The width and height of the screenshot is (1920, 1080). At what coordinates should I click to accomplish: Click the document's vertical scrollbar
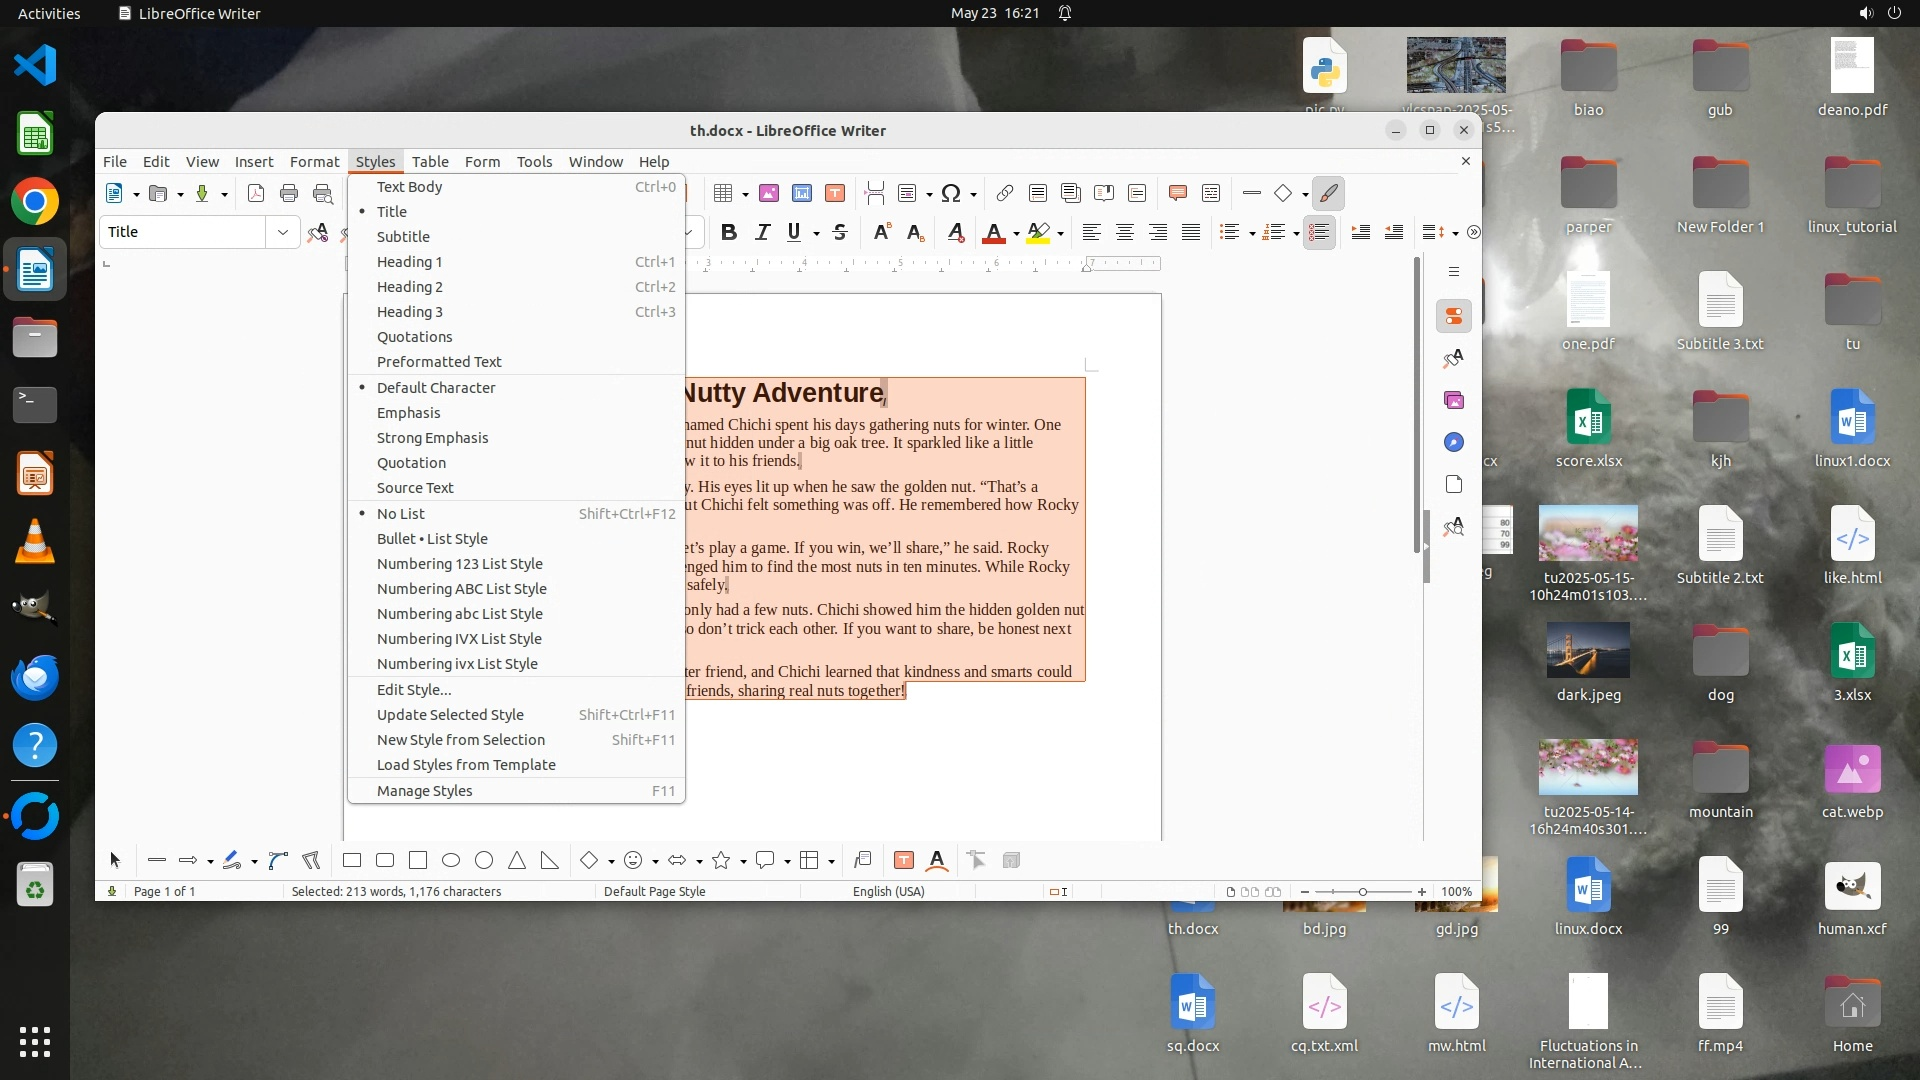pos(1416,400)
